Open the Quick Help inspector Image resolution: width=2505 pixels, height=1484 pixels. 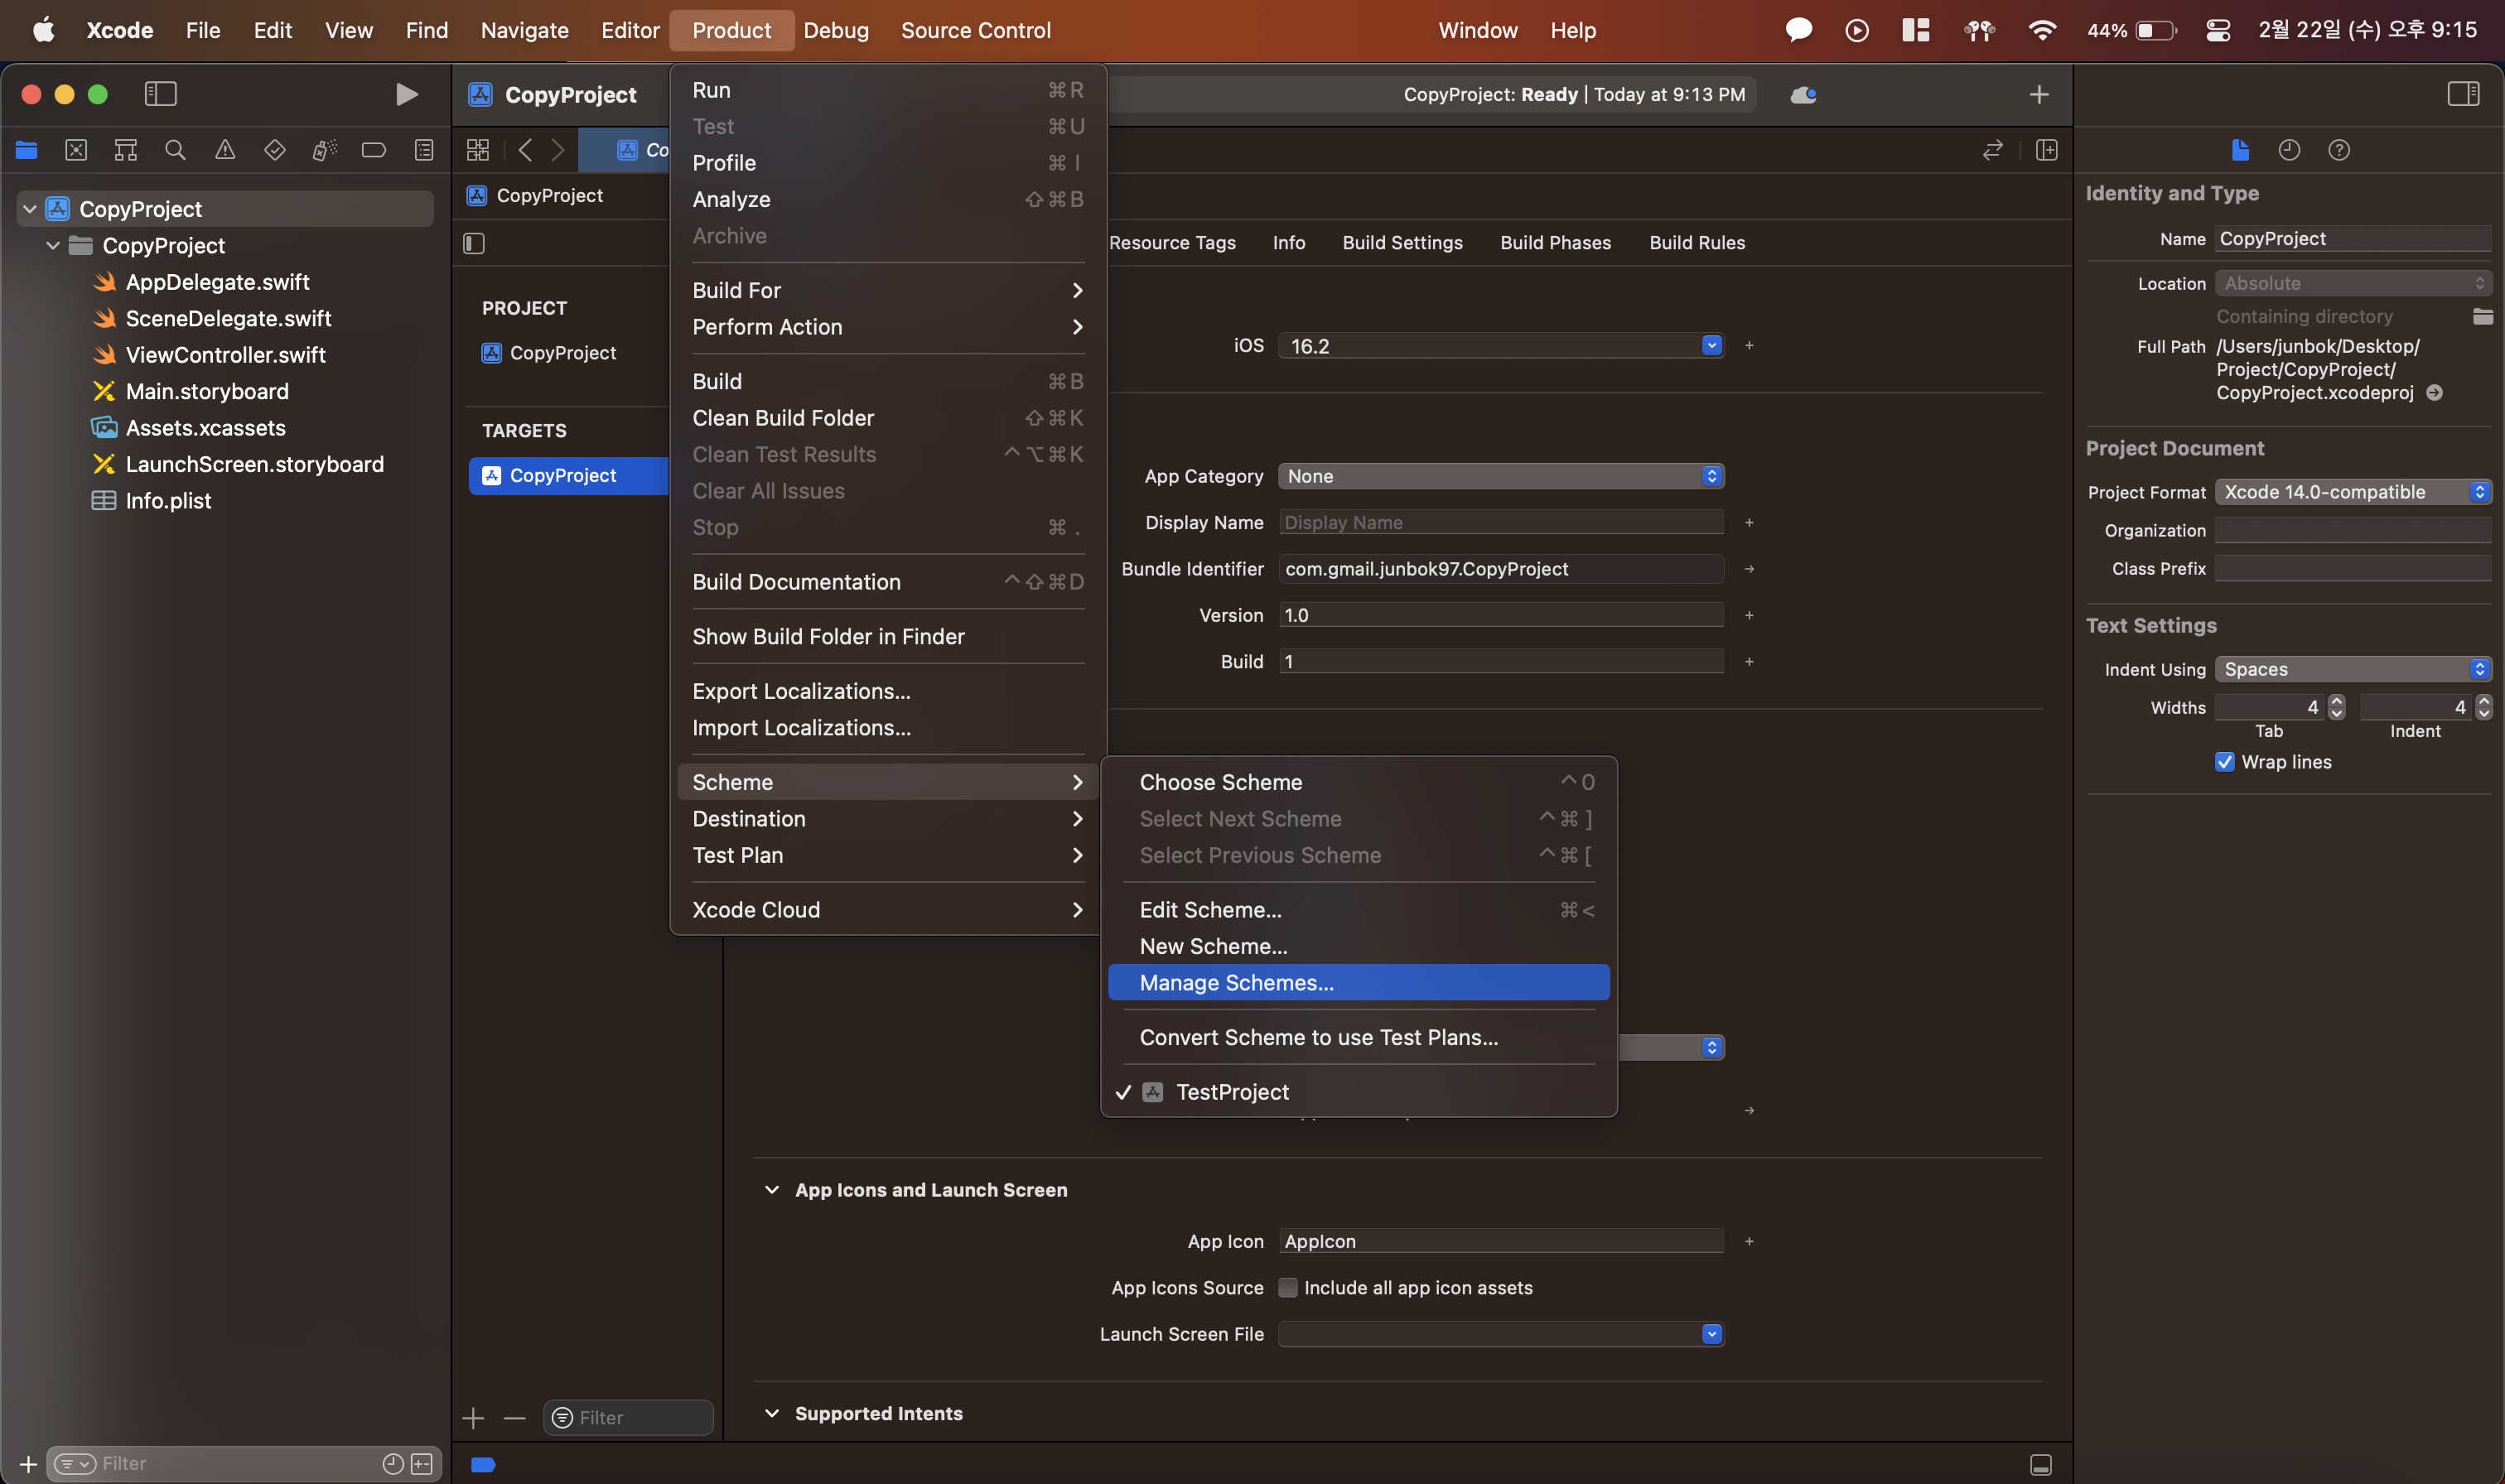coord(2338,150)
